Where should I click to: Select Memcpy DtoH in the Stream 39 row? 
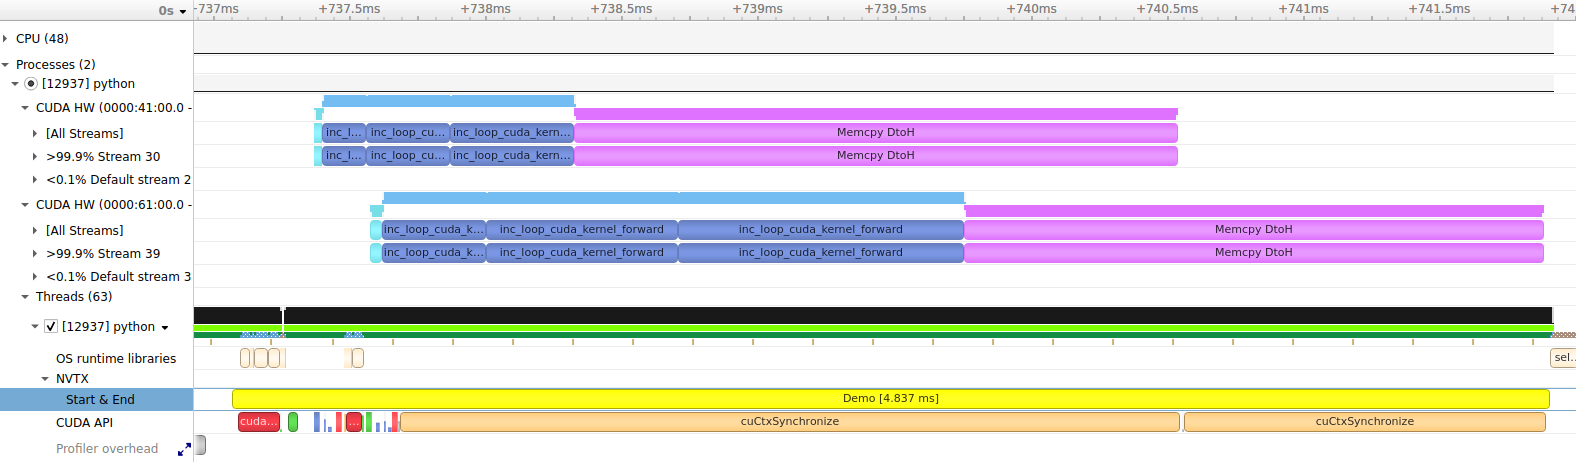(1253, 253)
